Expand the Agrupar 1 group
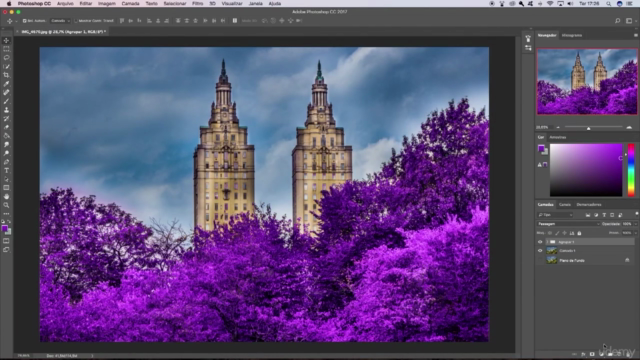Image resolution: width=640 pixels, height=360 pixels. click(547, 242)
